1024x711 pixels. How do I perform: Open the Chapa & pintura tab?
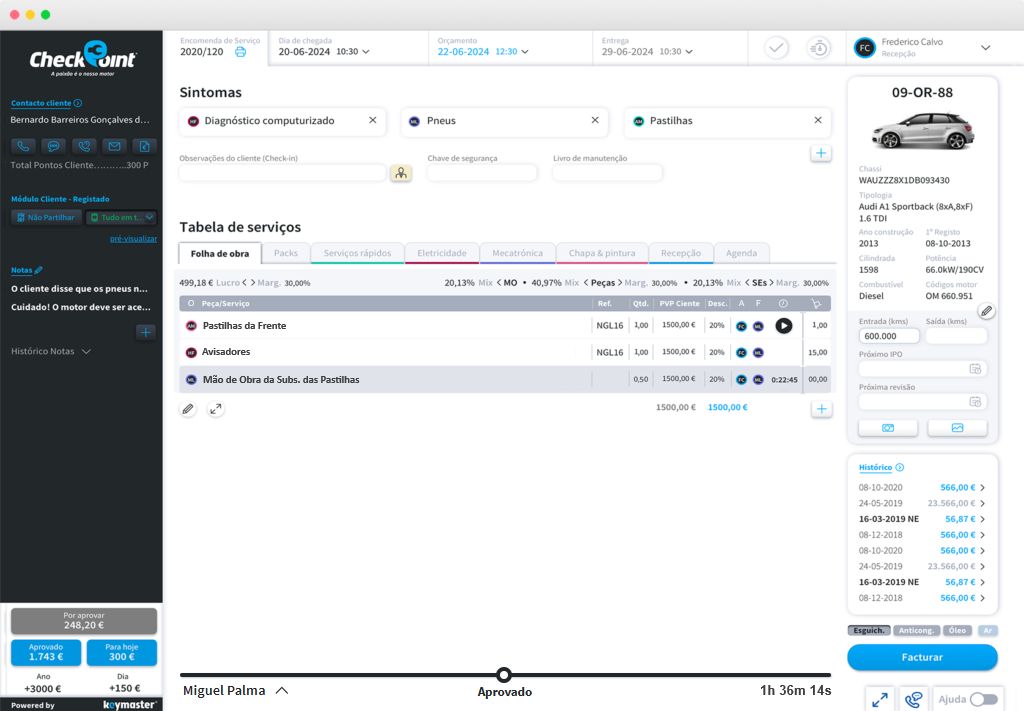pyautogui.click(x=601, y=254)
